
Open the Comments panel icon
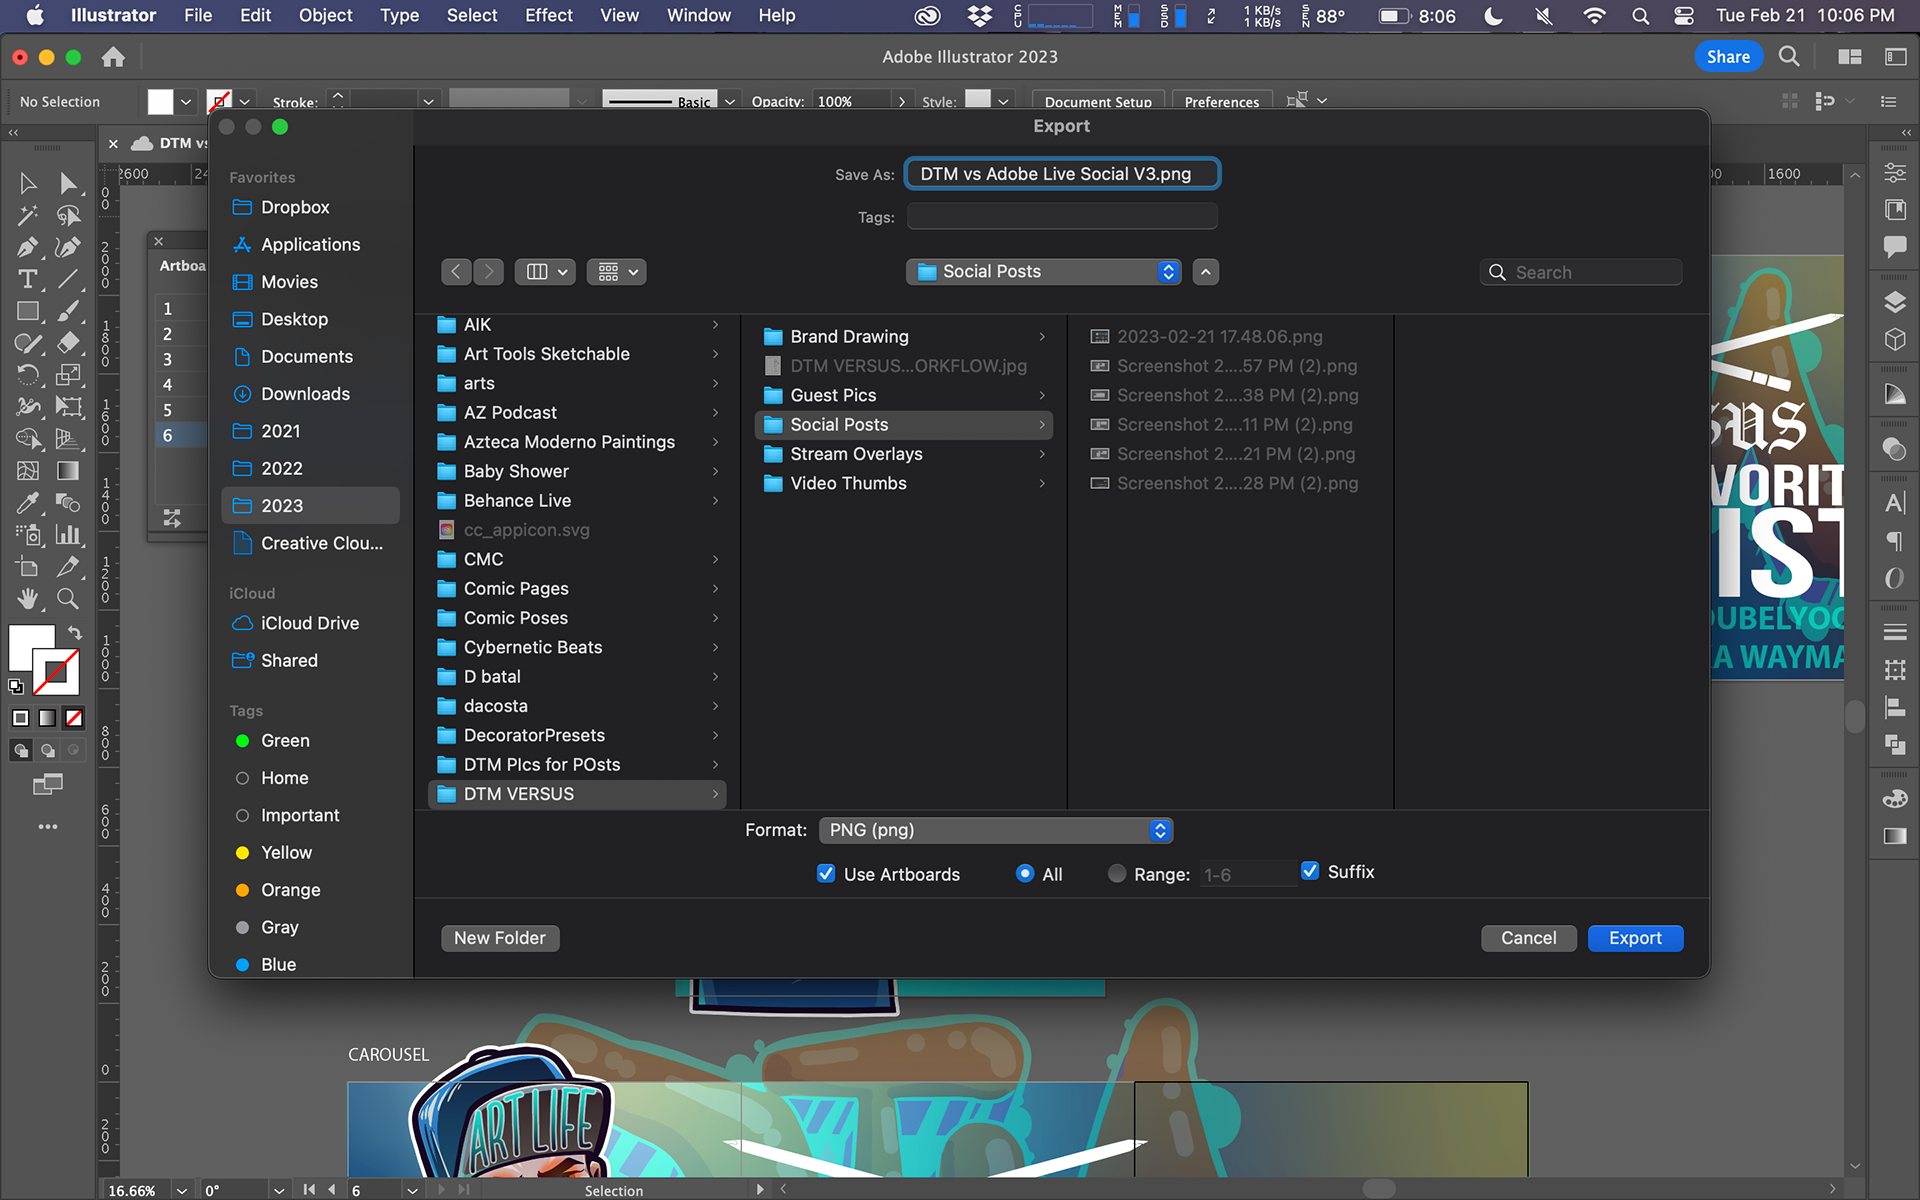point(1894,246)
